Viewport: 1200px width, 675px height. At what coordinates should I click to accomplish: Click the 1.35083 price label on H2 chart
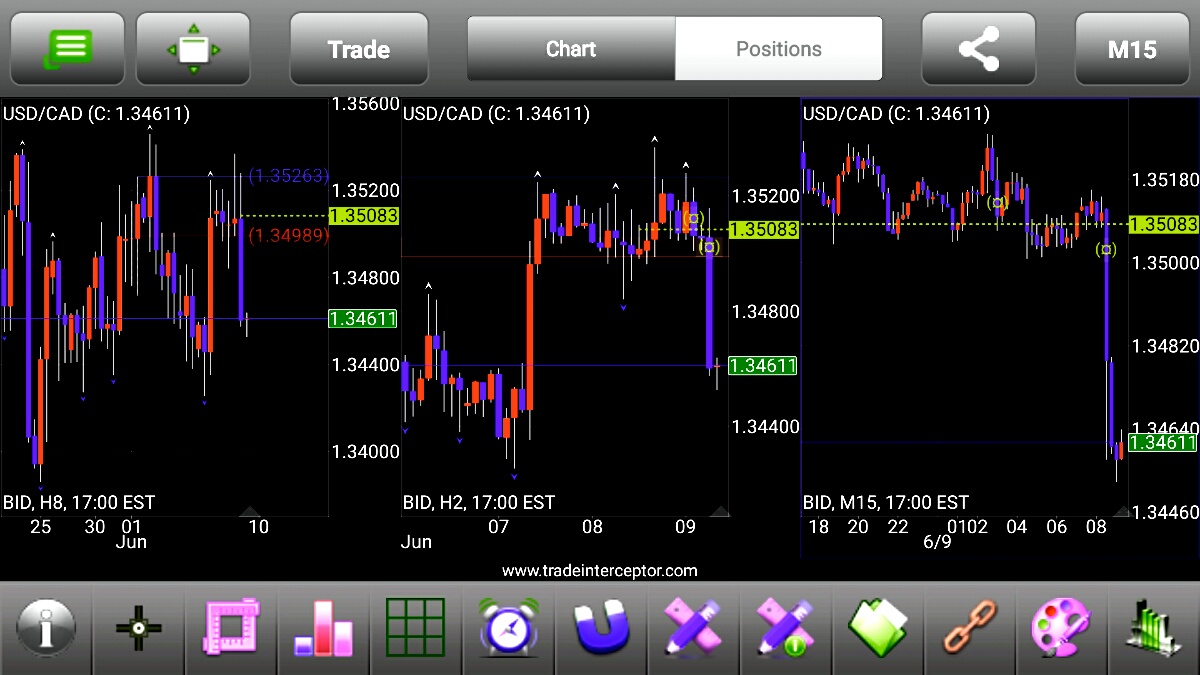764,229
